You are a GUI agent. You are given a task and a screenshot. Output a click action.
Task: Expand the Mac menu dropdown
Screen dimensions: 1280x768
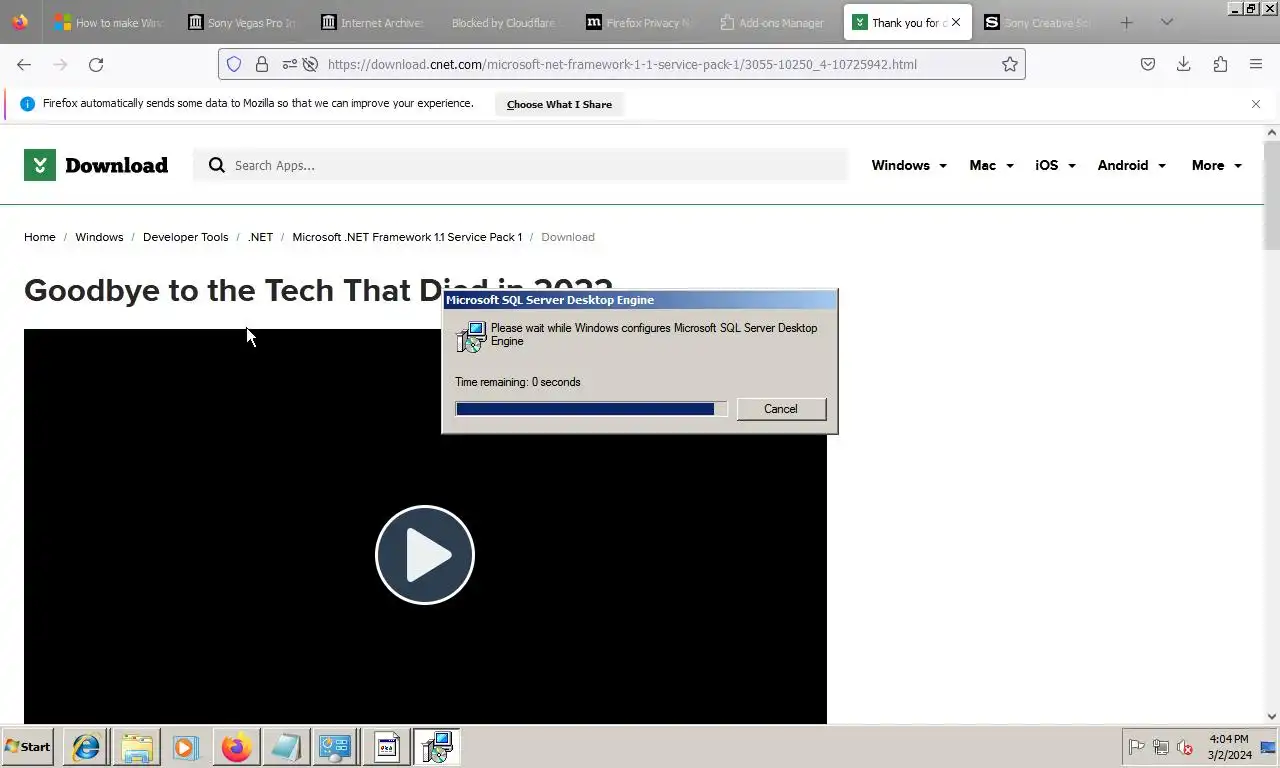coord(992,165)
